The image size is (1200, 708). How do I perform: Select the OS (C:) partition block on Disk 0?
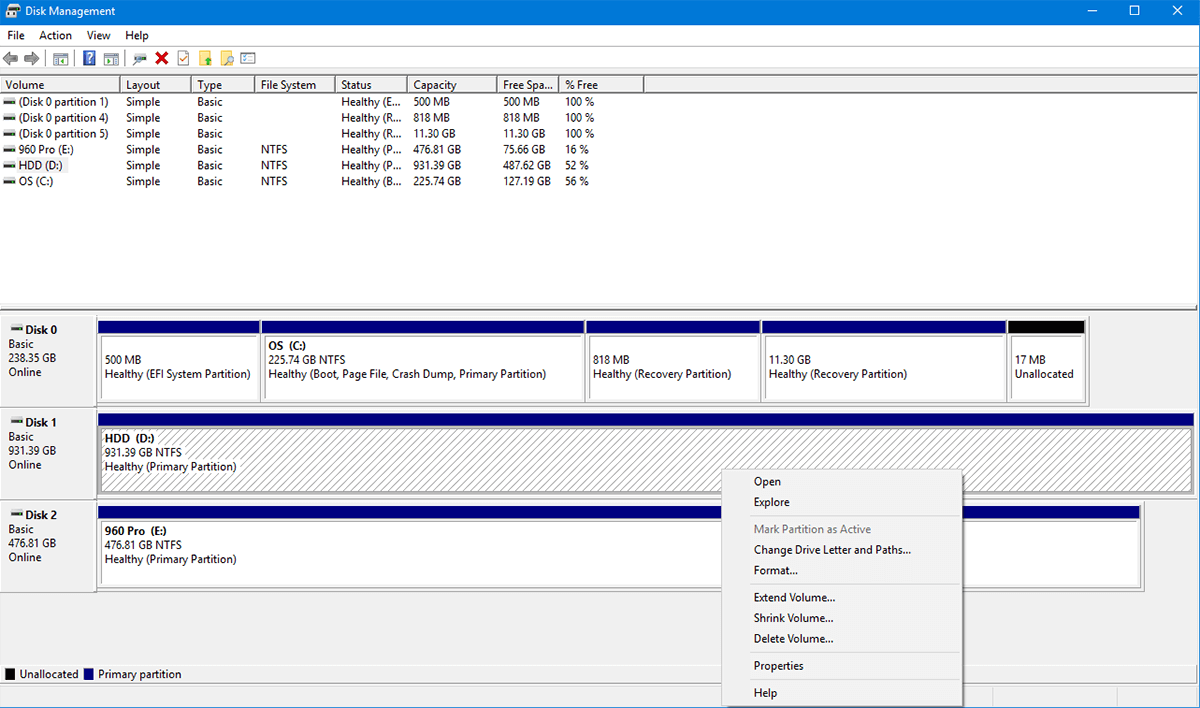tap(423, 361)
